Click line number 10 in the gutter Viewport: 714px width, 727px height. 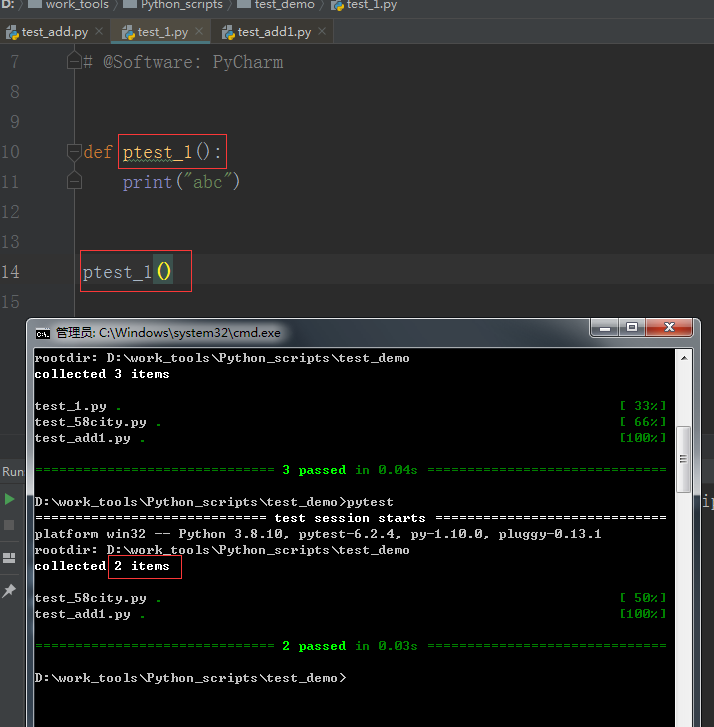pyautogui.click(x=10, y=152)
